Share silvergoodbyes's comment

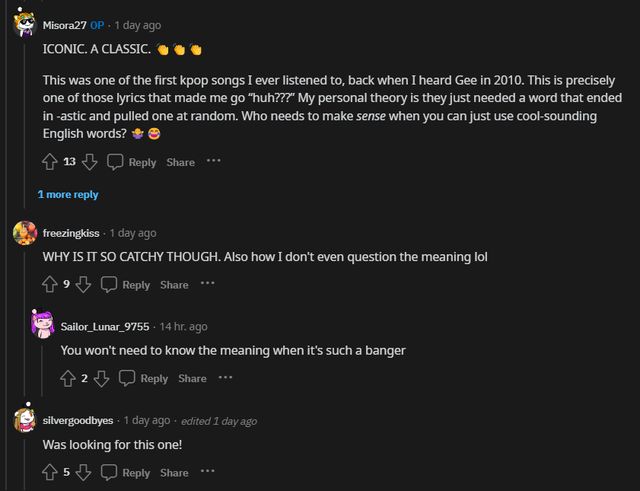(174, 473)
